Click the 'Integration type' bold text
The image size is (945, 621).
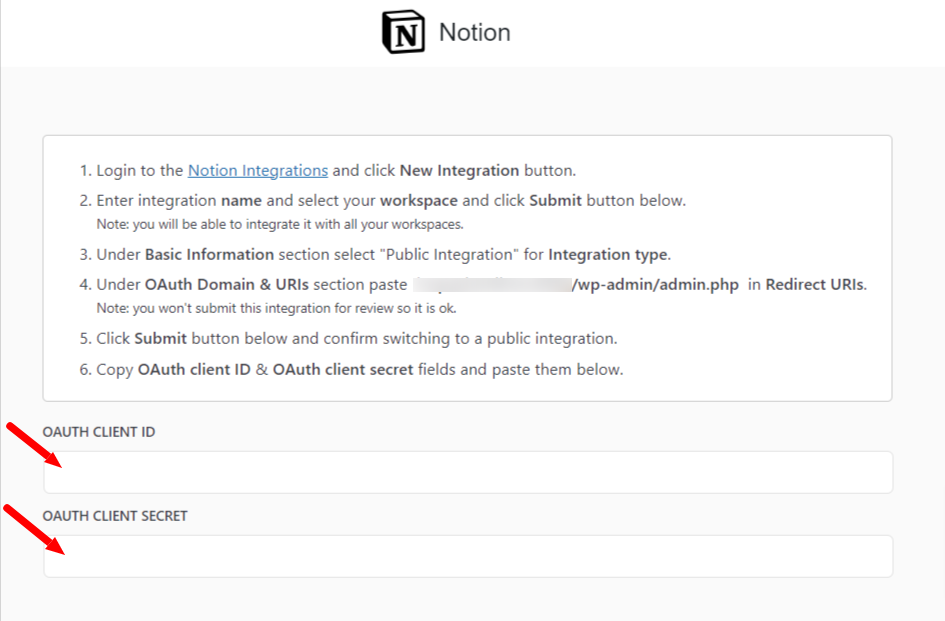(x=608, y=254)
